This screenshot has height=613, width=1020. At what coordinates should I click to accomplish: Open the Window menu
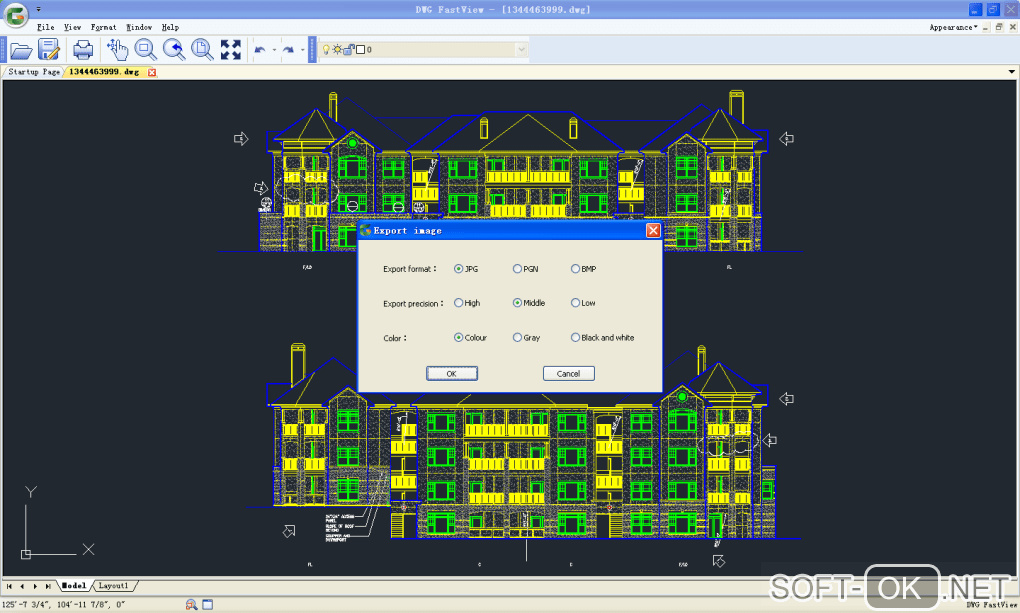tap(139, 27)
